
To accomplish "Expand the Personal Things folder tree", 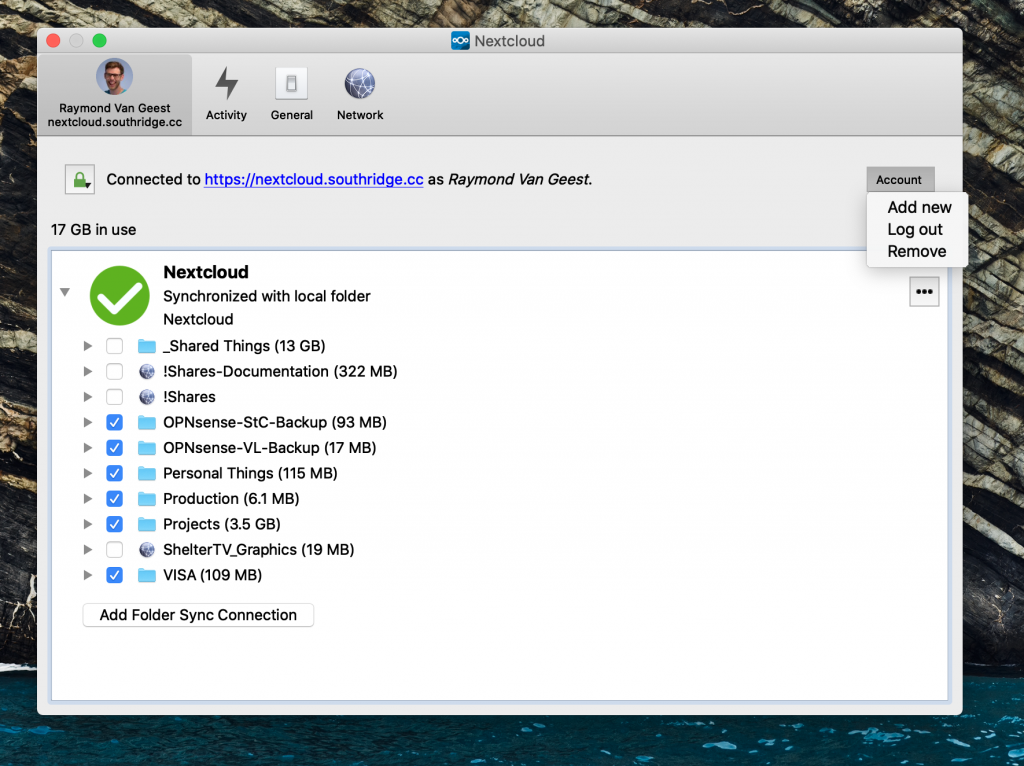I will pyautogui.click(x=88, y=473).
